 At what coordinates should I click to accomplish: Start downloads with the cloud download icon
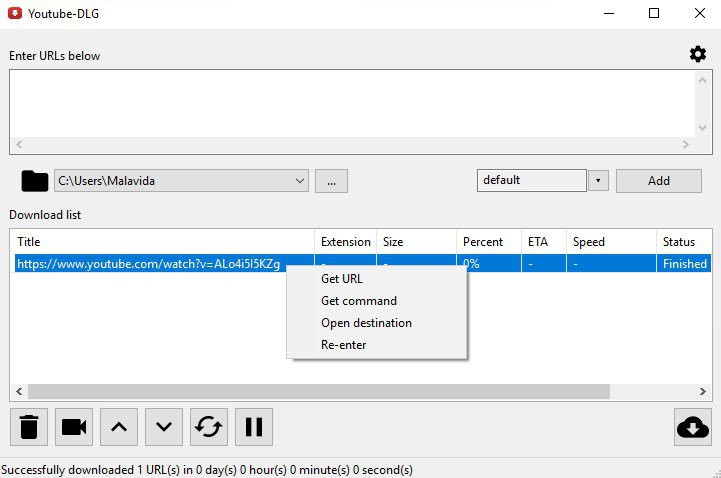692,427
